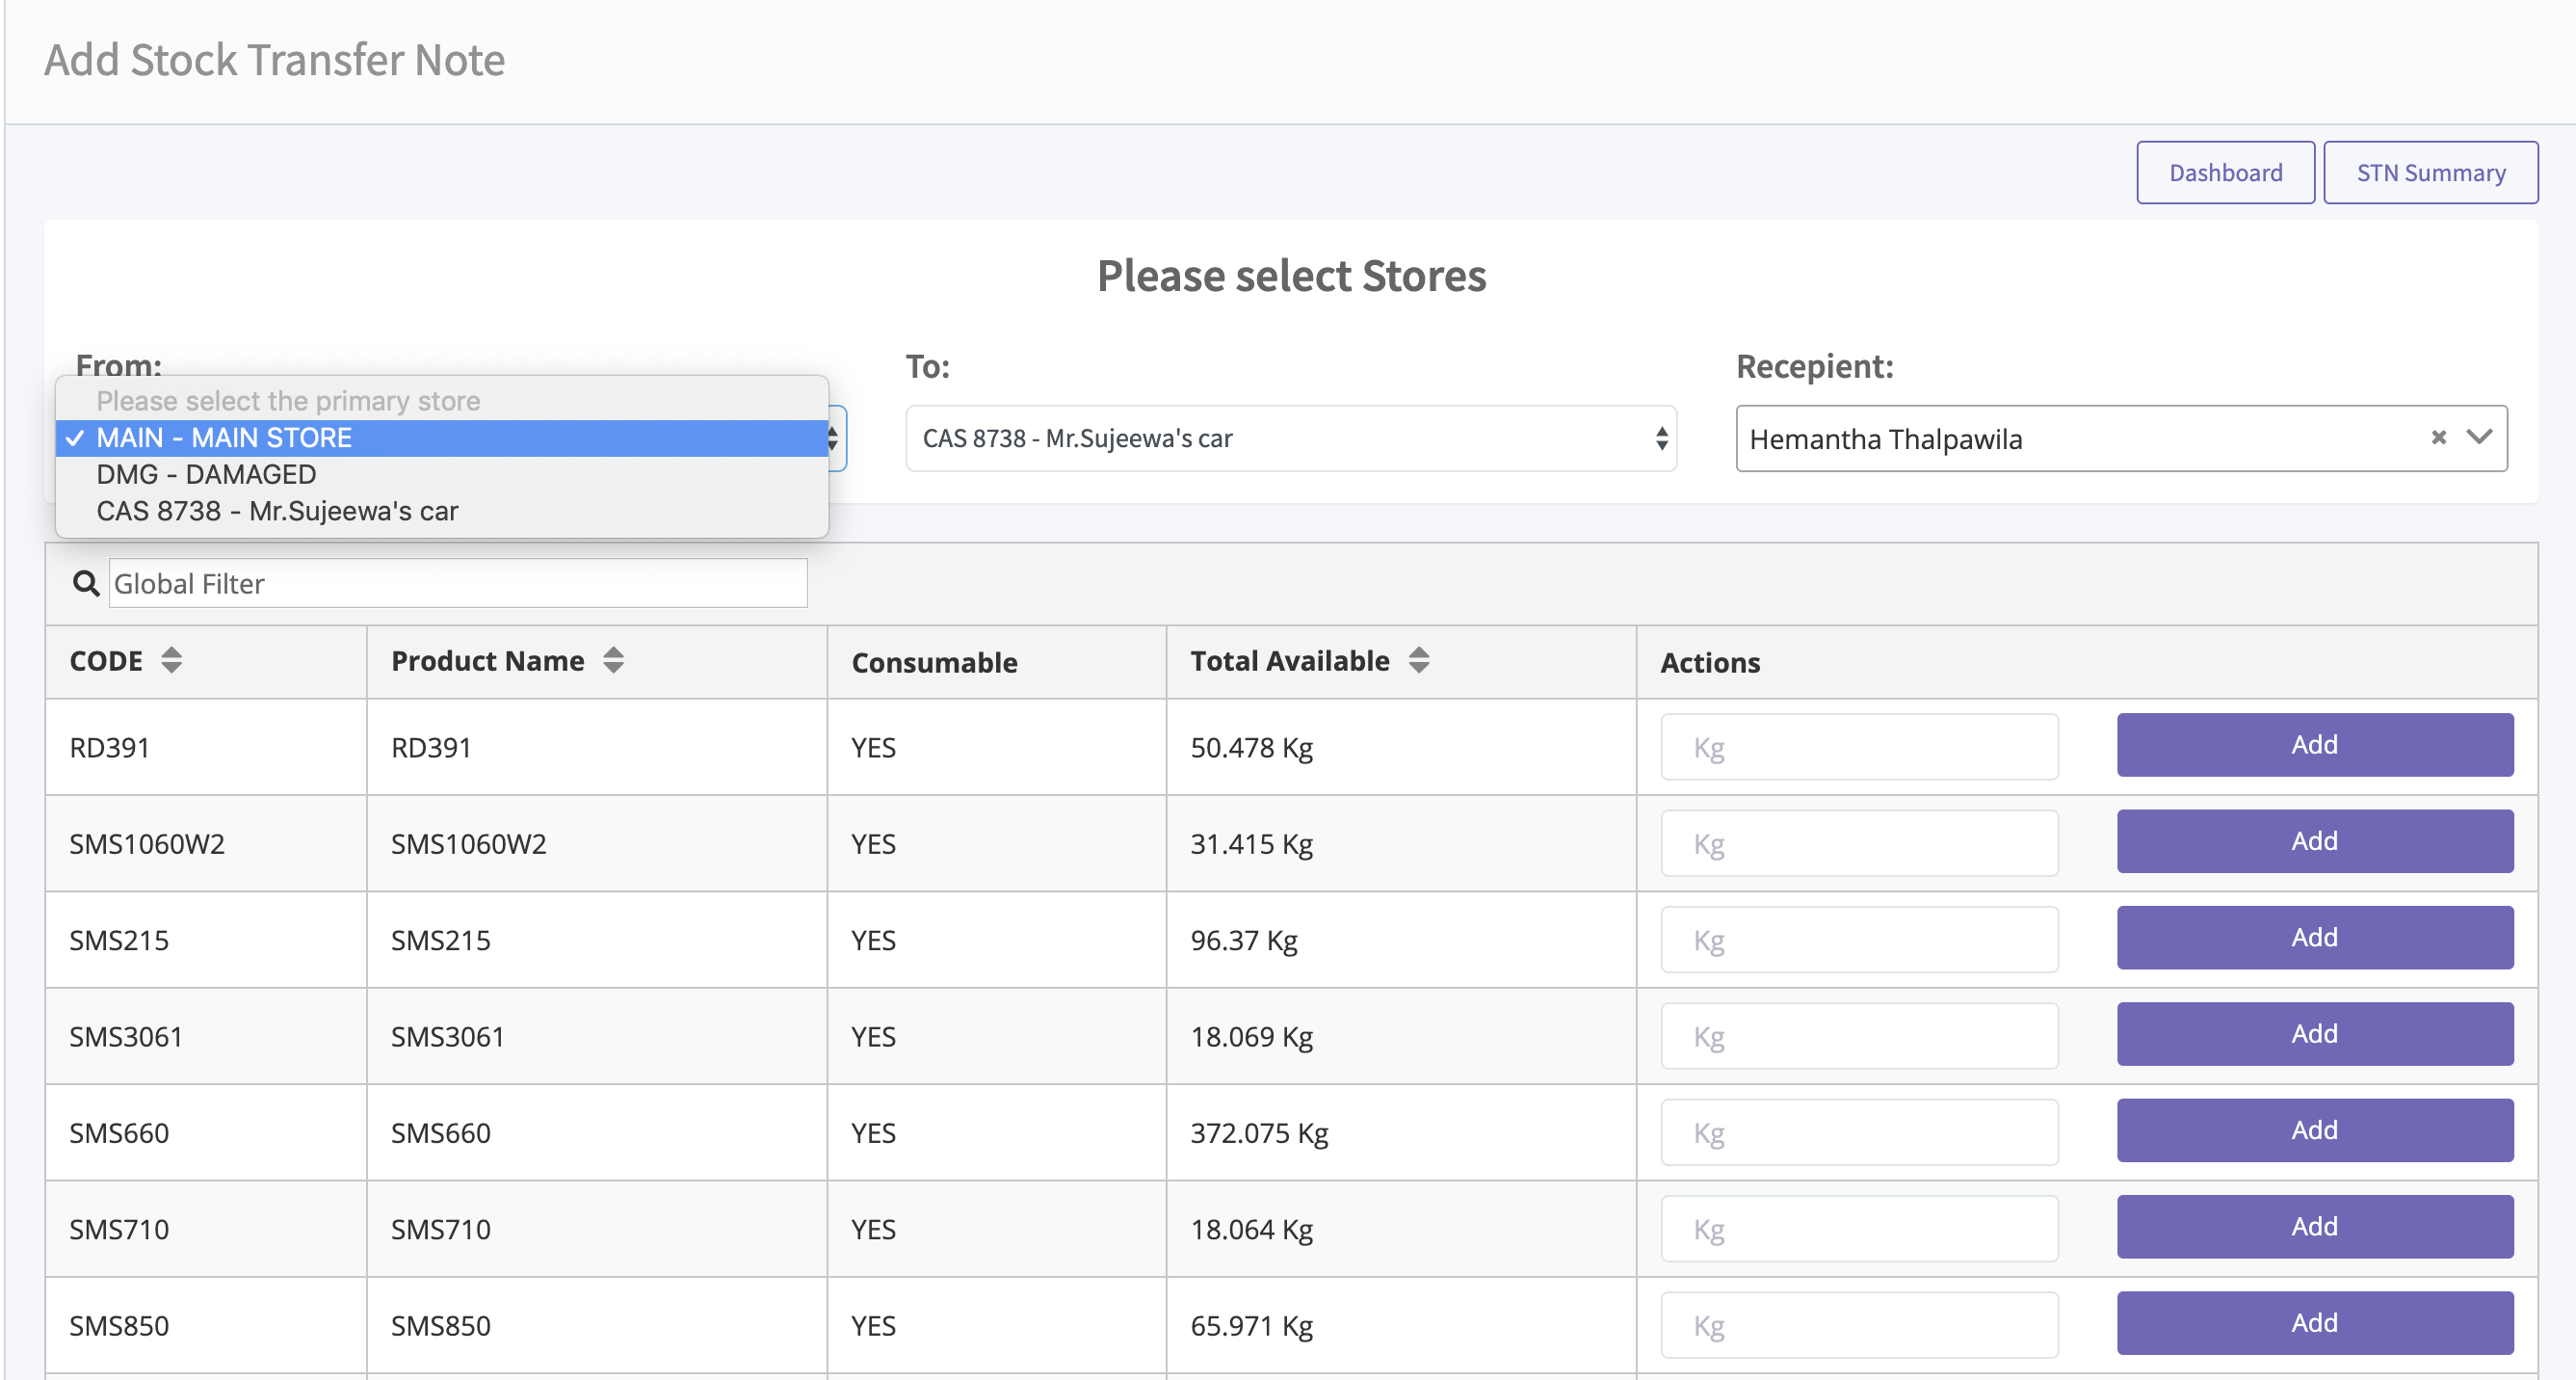The width and height of the screenshot is (2576, 1380).
Task: Open the Dashboard page
Action: coord(2225,173)
